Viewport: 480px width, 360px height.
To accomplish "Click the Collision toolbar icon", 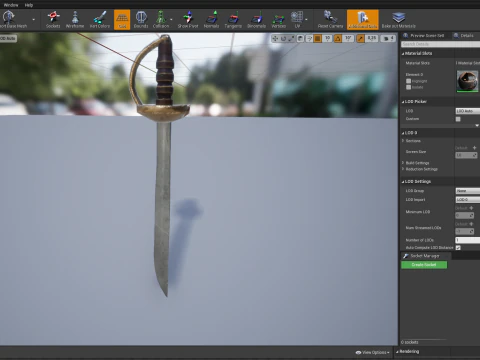I will tap(161, 19).
